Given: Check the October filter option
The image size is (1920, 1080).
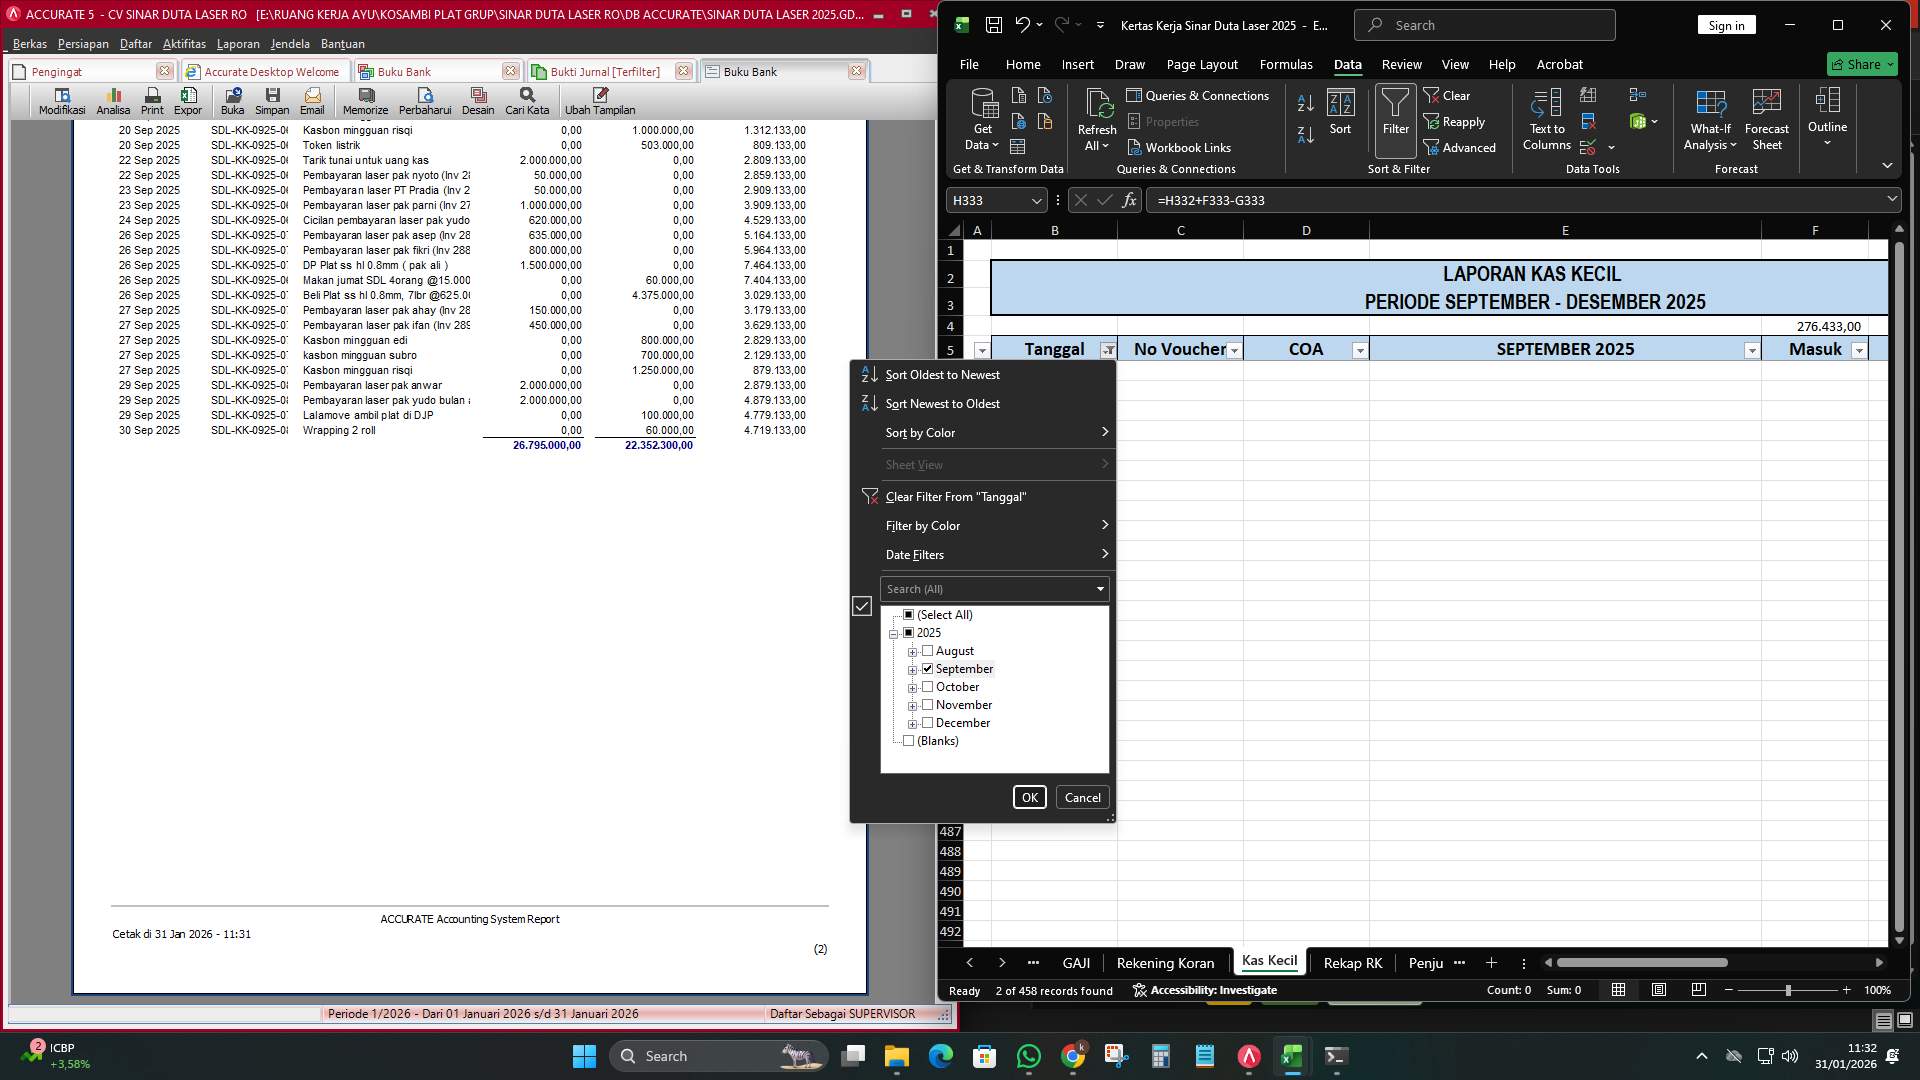Looking at the screenshot, I should [x=928, y=687].
